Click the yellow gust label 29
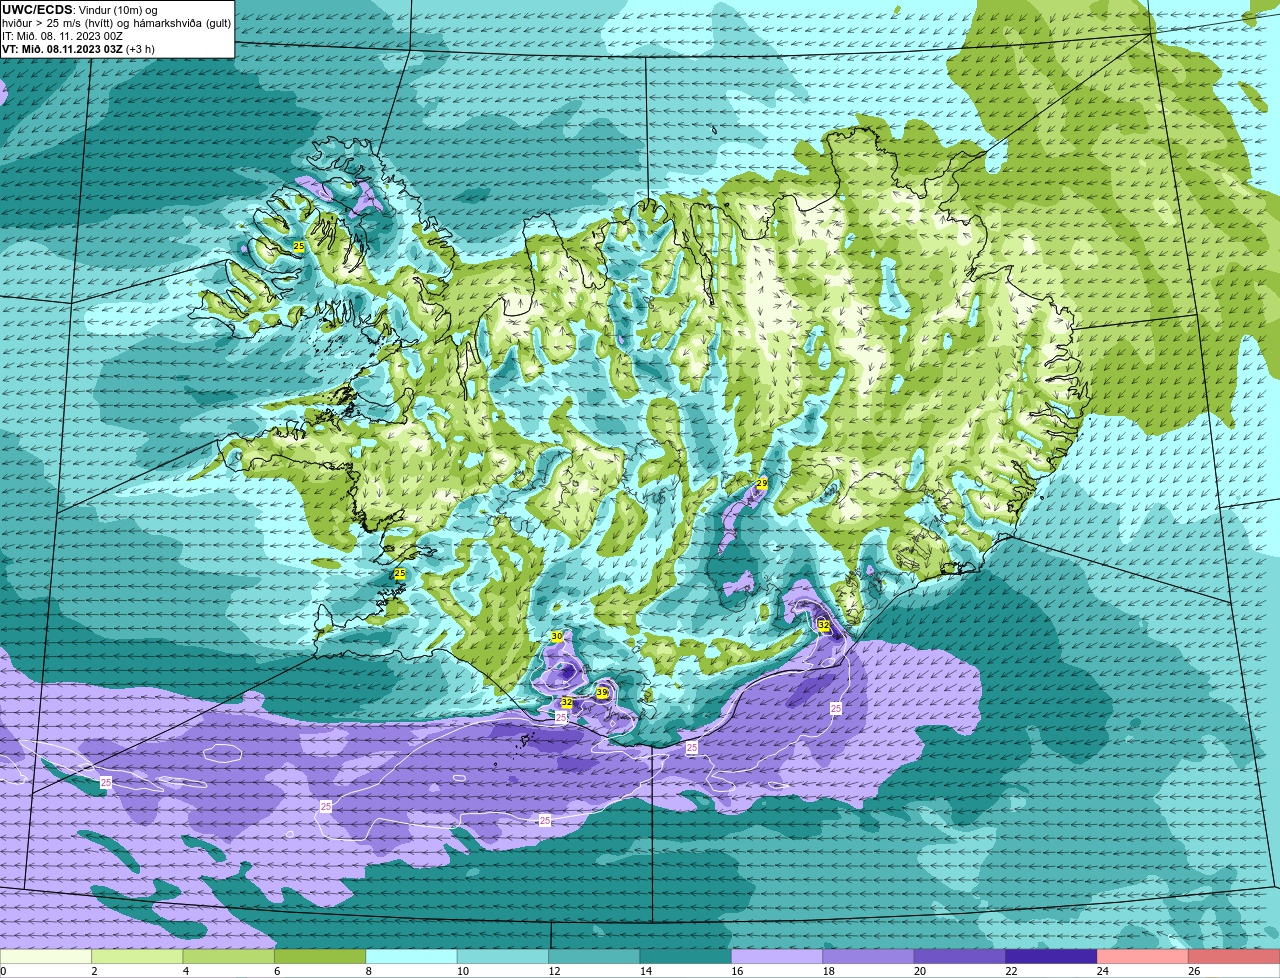Image resolution: width=1280 pixels, height=978 pixels. [x=762, y=483]
